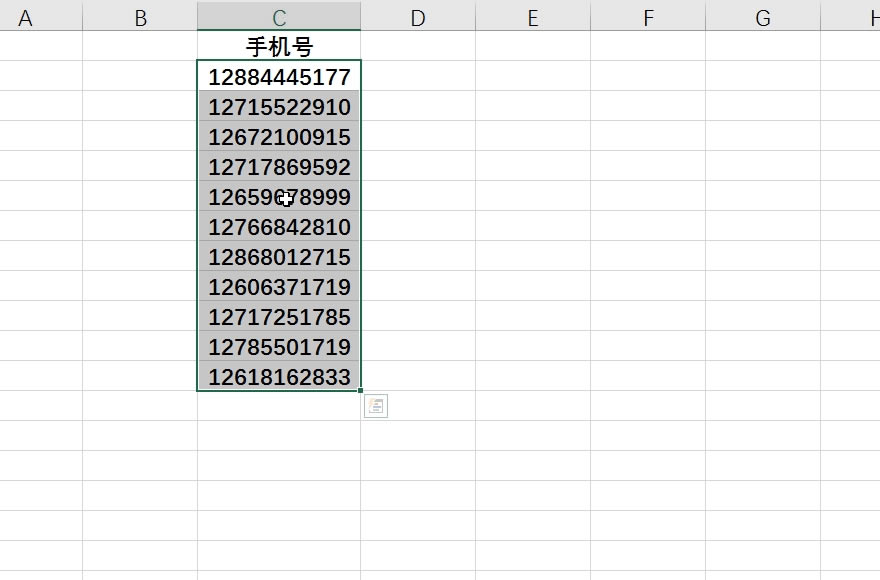880x580 pixels.
Task: Select column header D
Action: coord(417,17)
